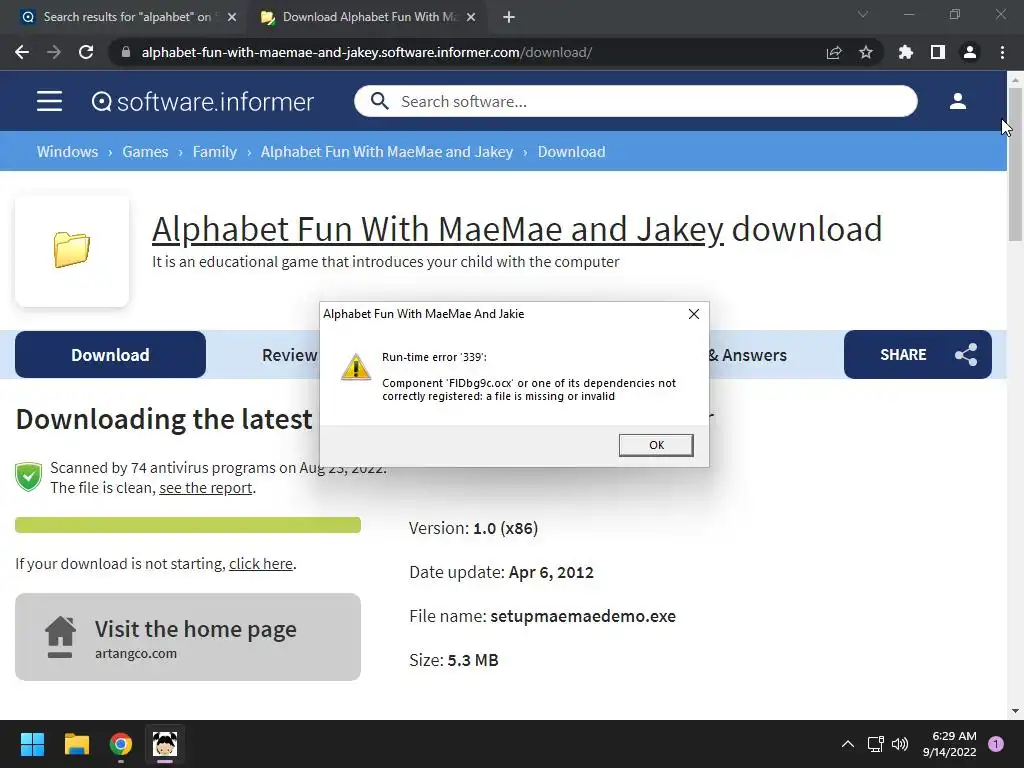
Task: Go to Games breadcrumb
Action: (145, 152)
